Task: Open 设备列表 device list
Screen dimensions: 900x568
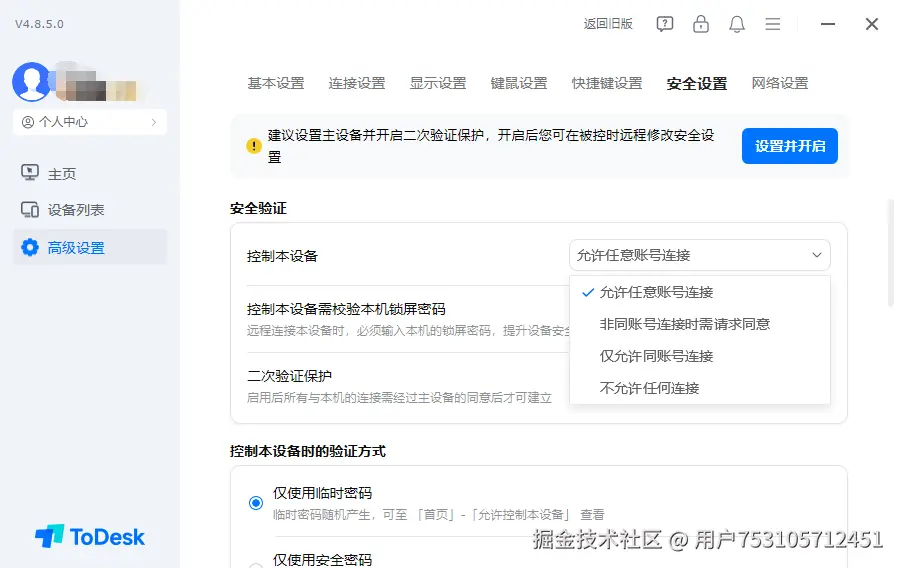Action: pos(76,210)
